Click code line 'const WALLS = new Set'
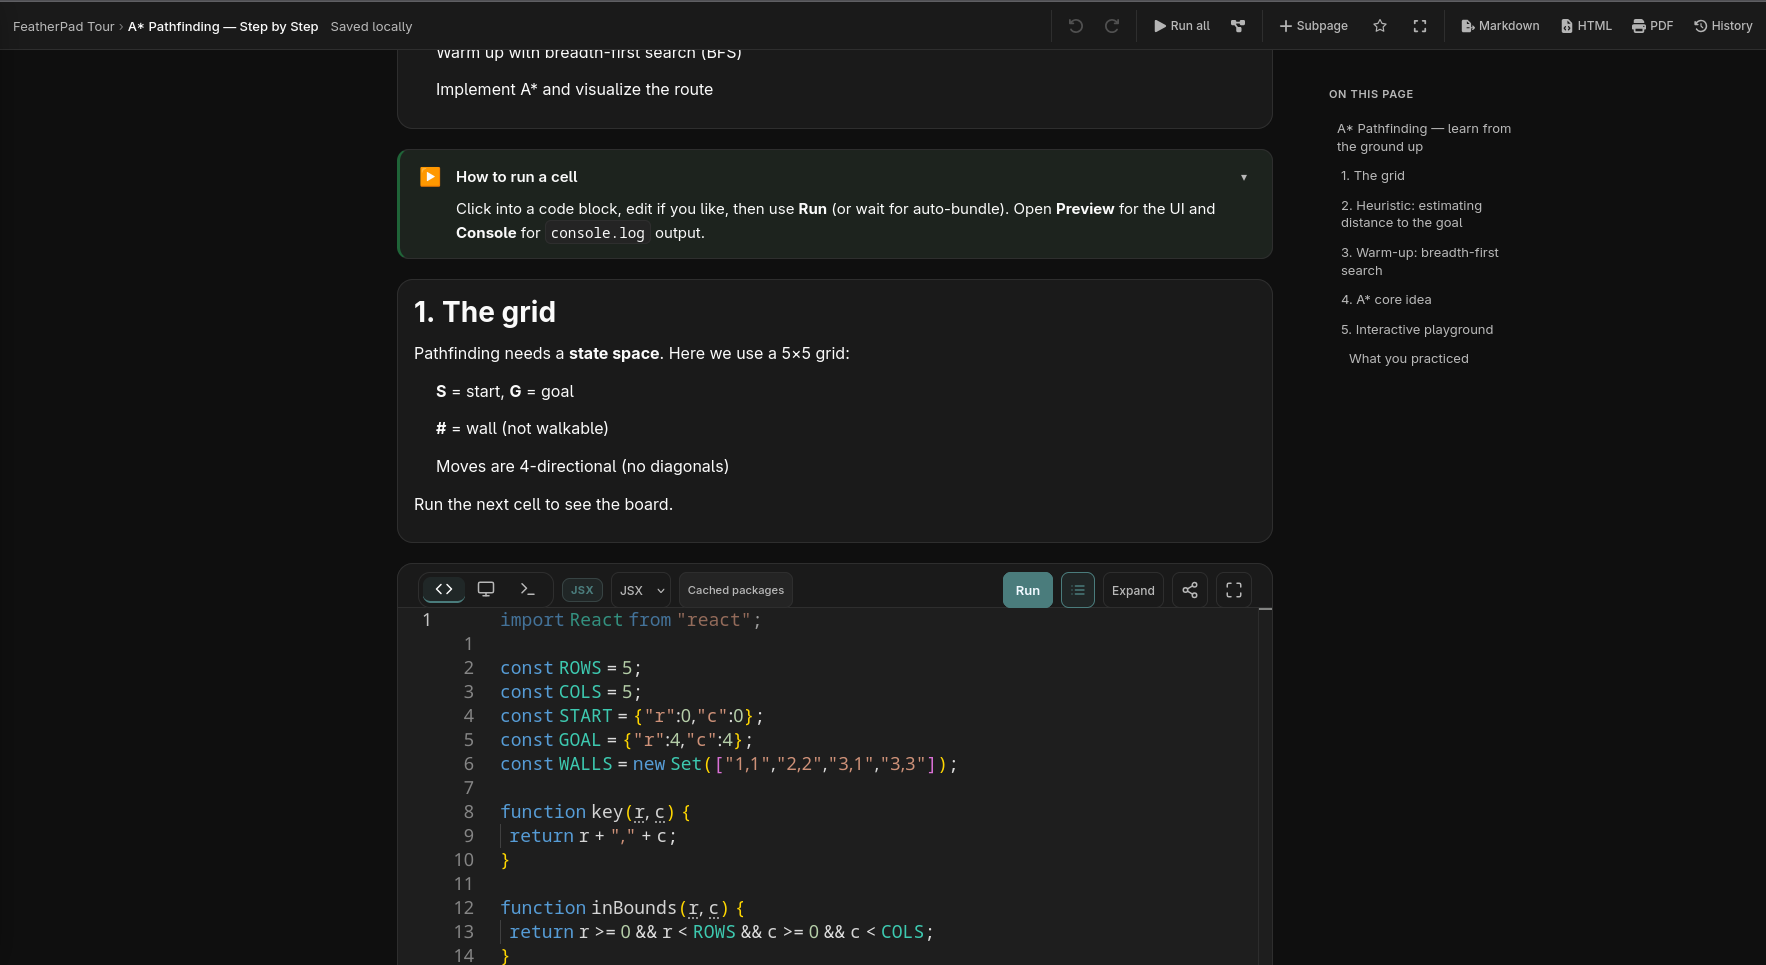The image size is (1766, 965). tap(728, 764)
